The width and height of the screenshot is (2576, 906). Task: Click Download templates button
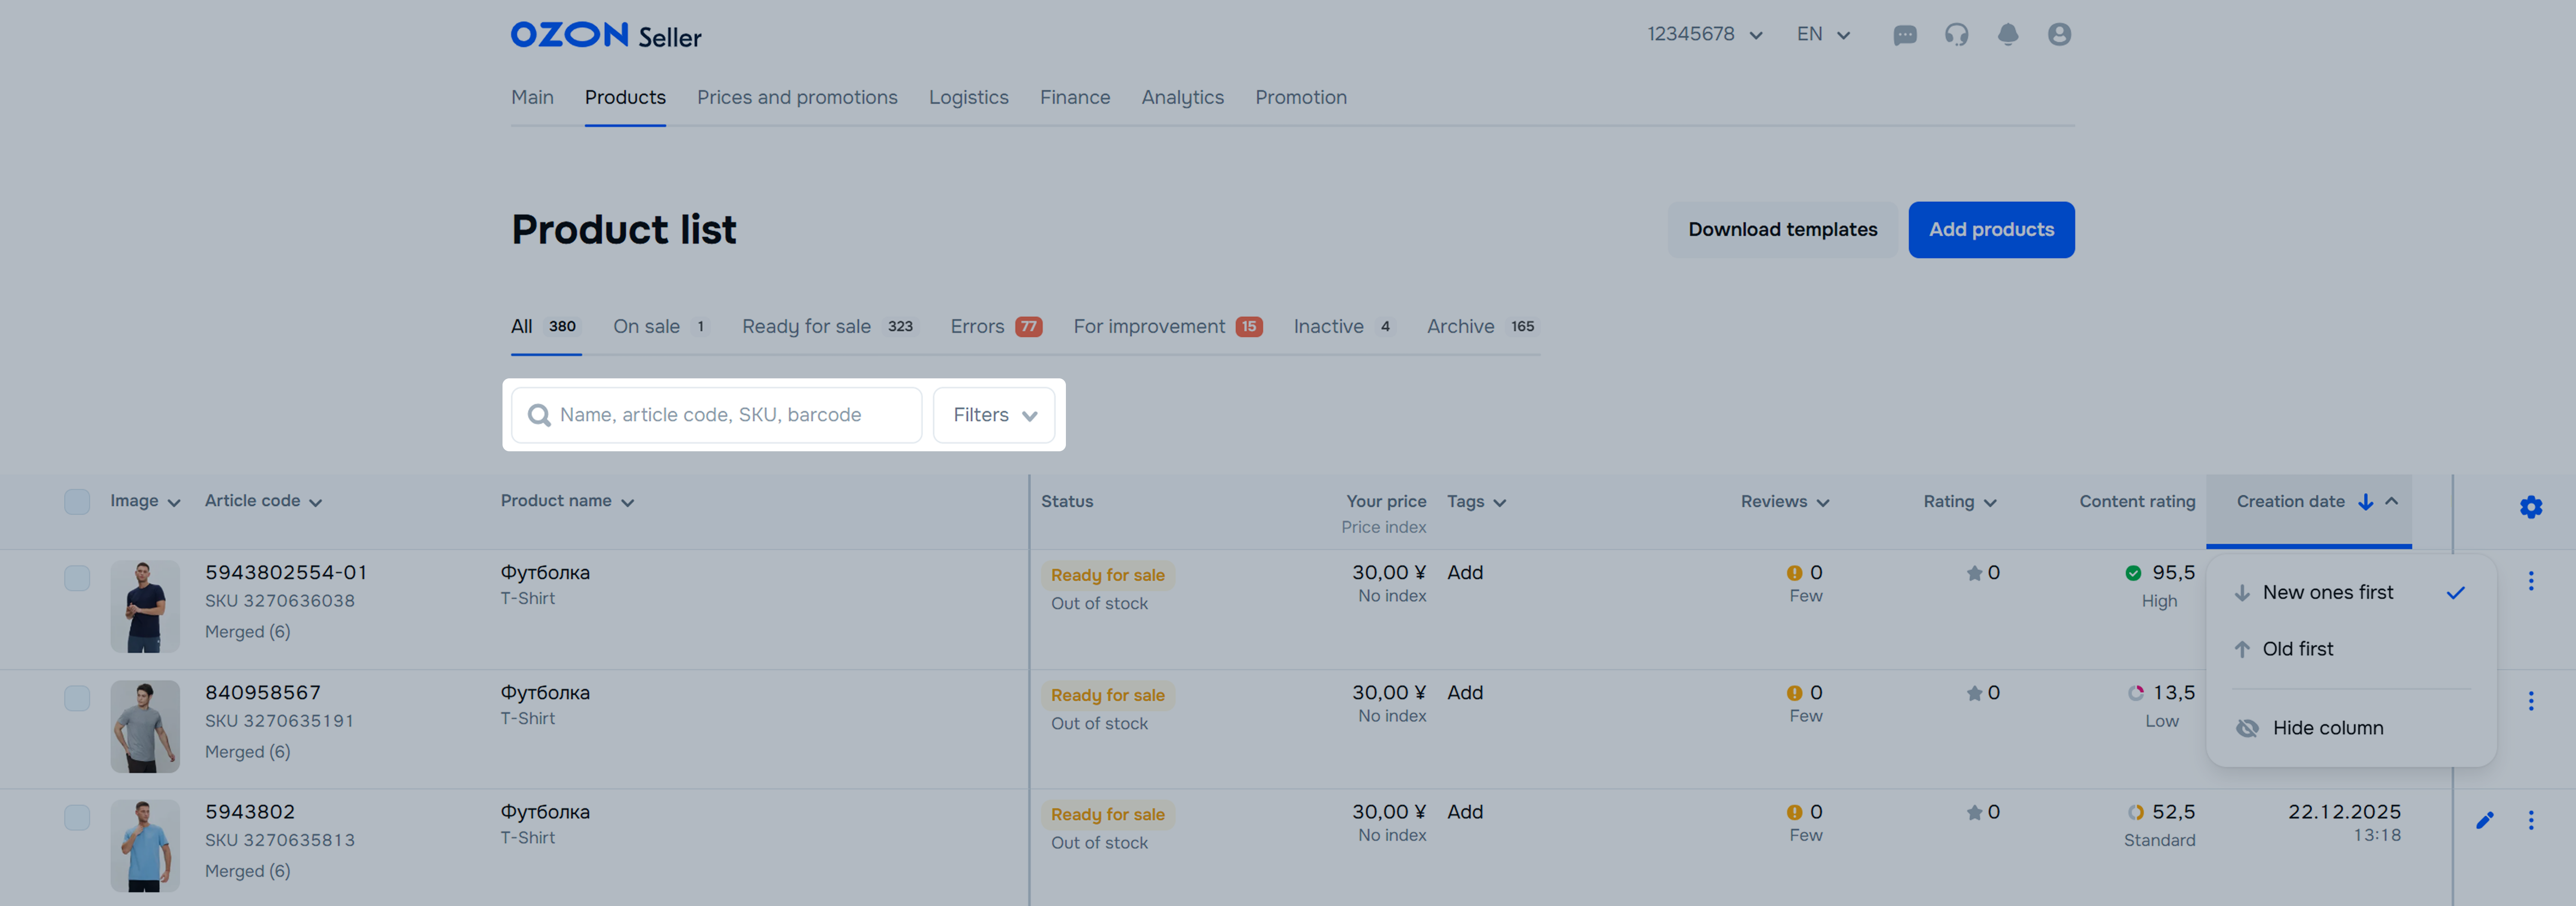coord(1782,230)
